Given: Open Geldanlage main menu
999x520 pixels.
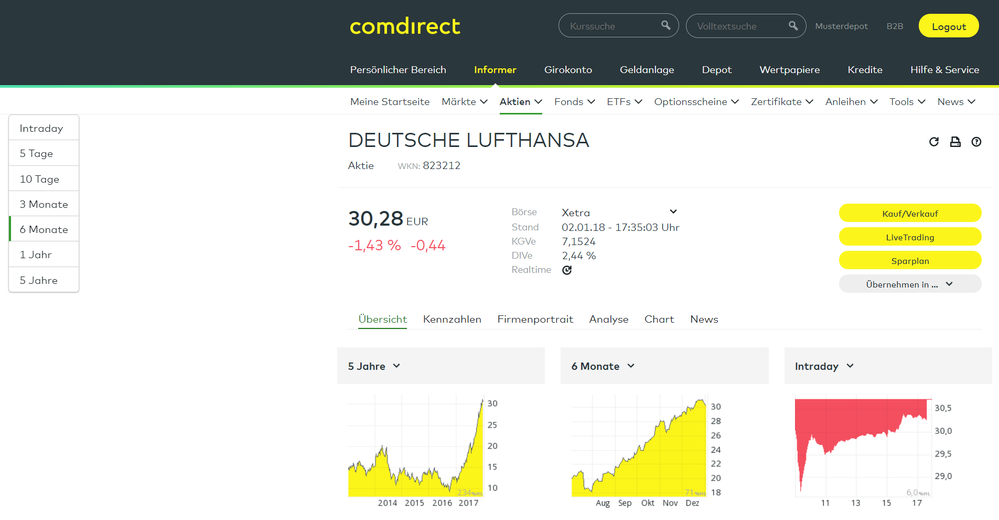Looking at the screenshot, I should [x=647, y=69].
